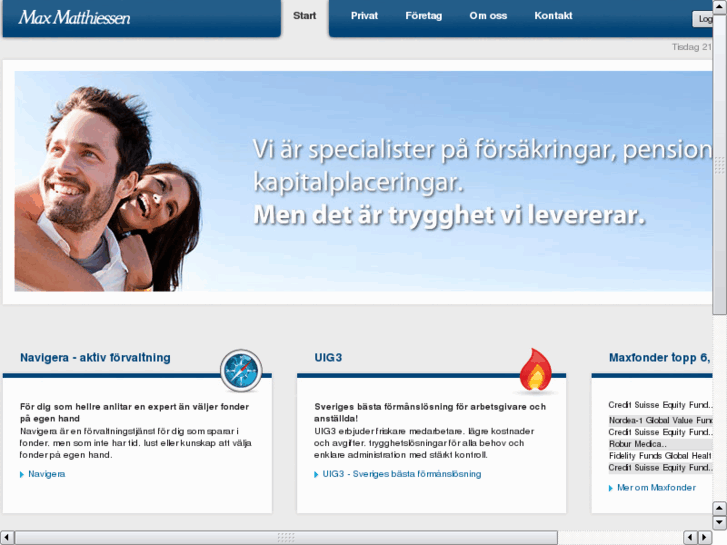Select Nordea-1 Global Value Fund row

660,420
